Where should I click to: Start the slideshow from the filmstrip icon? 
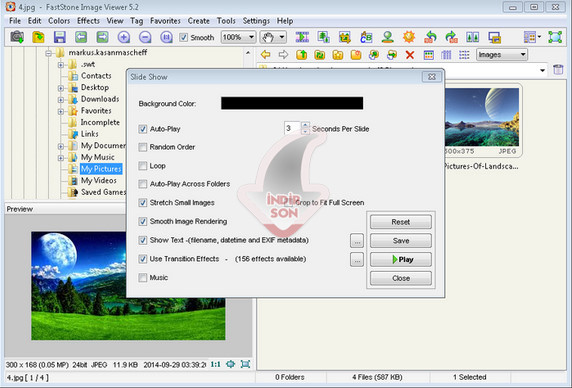pyautogui.click(x=302, y=37)
